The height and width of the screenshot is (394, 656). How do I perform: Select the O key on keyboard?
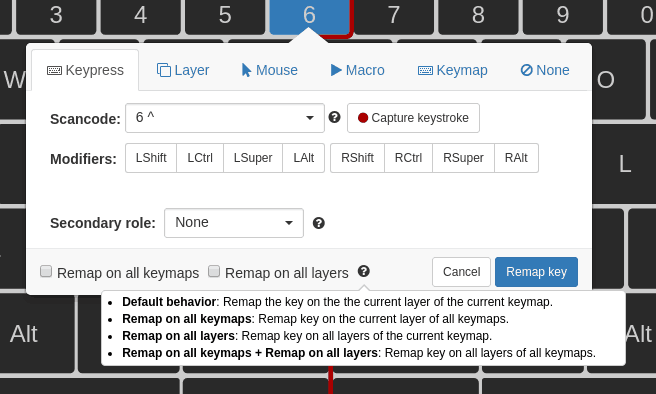click(618, 79)
